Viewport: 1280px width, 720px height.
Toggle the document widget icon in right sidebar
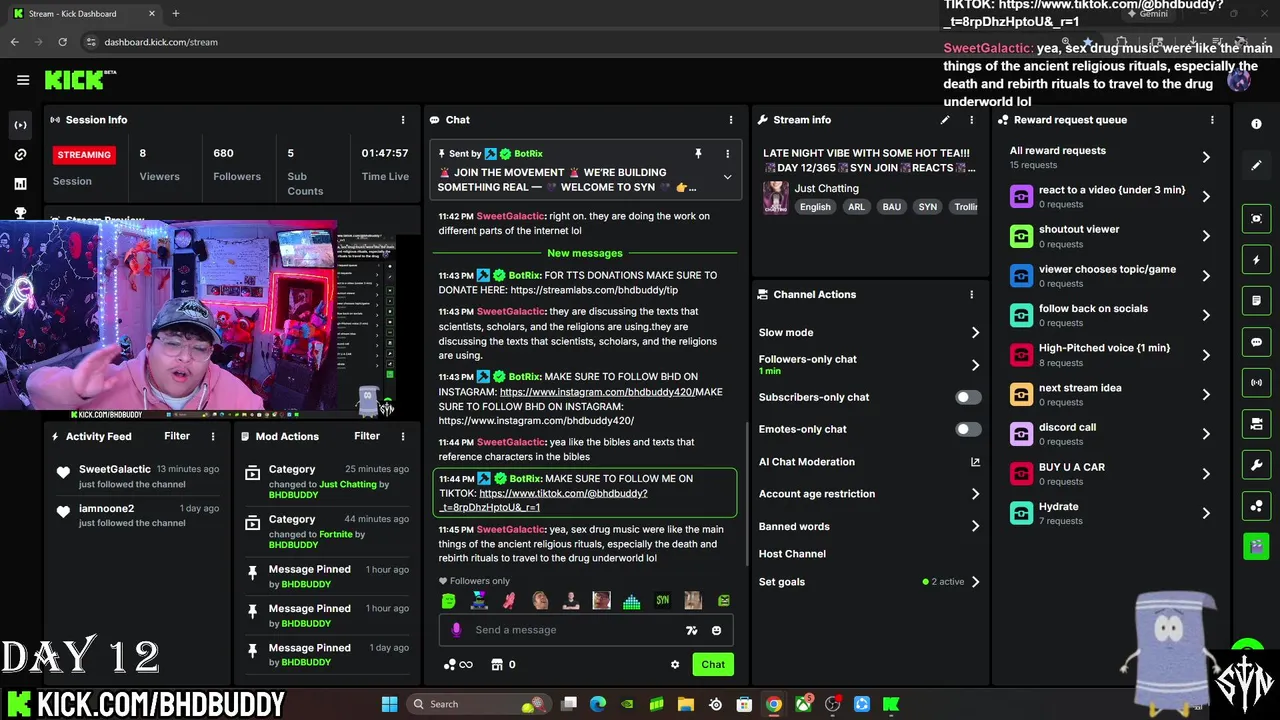pos(1256,301)
